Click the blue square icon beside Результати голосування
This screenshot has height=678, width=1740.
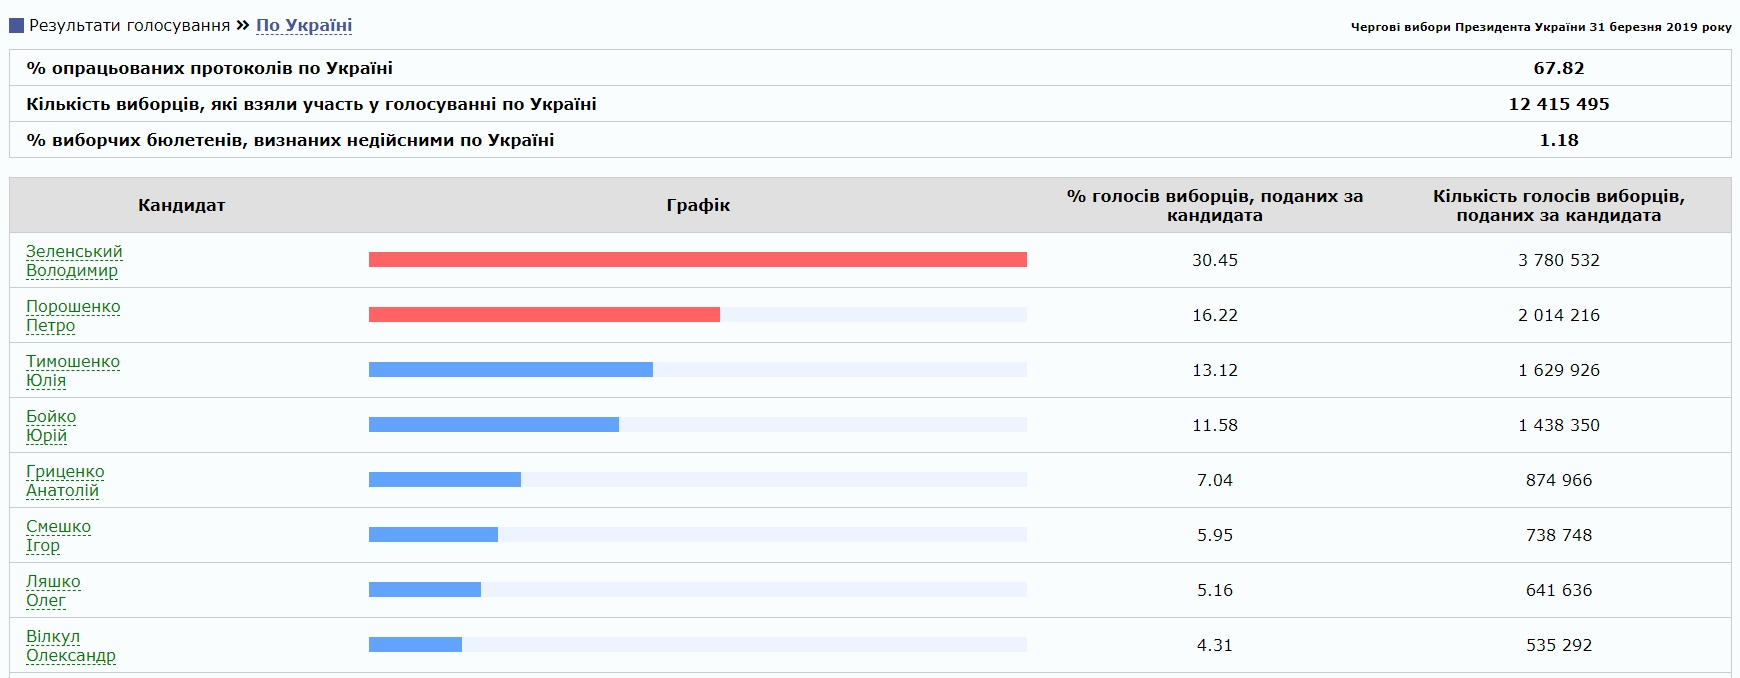16,26
